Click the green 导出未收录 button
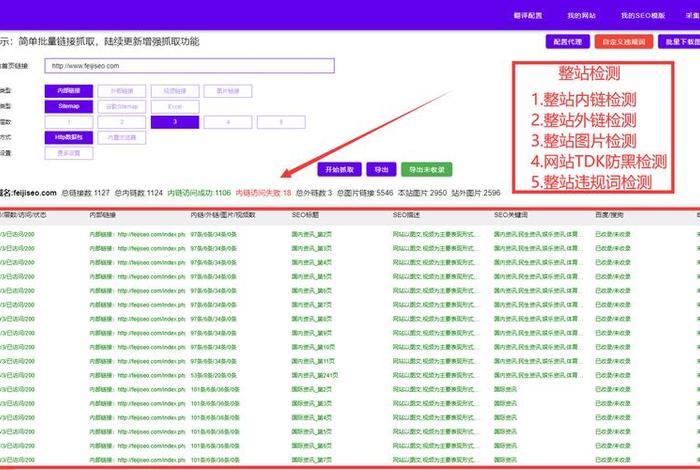The width and height of the screenshot is (700, 470). click(x=427, y=170)
